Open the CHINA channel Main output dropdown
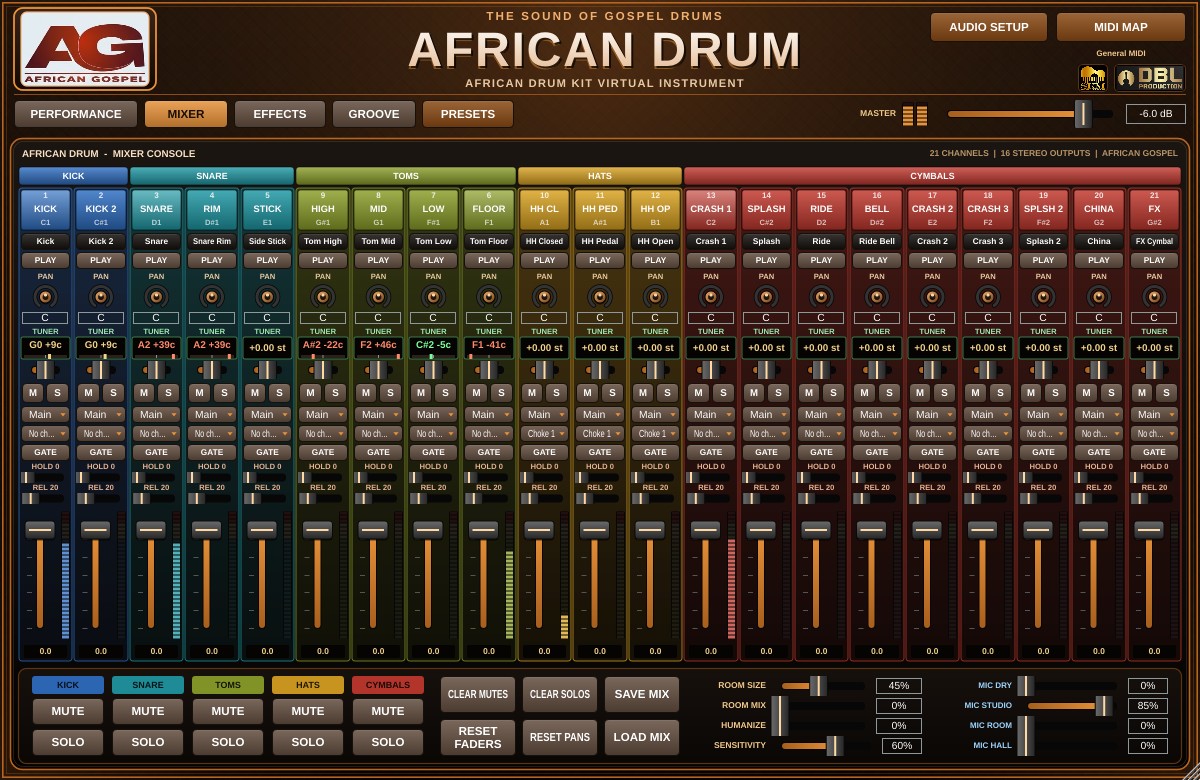This screenshot has height=780, width=1200. point(1099,414)
